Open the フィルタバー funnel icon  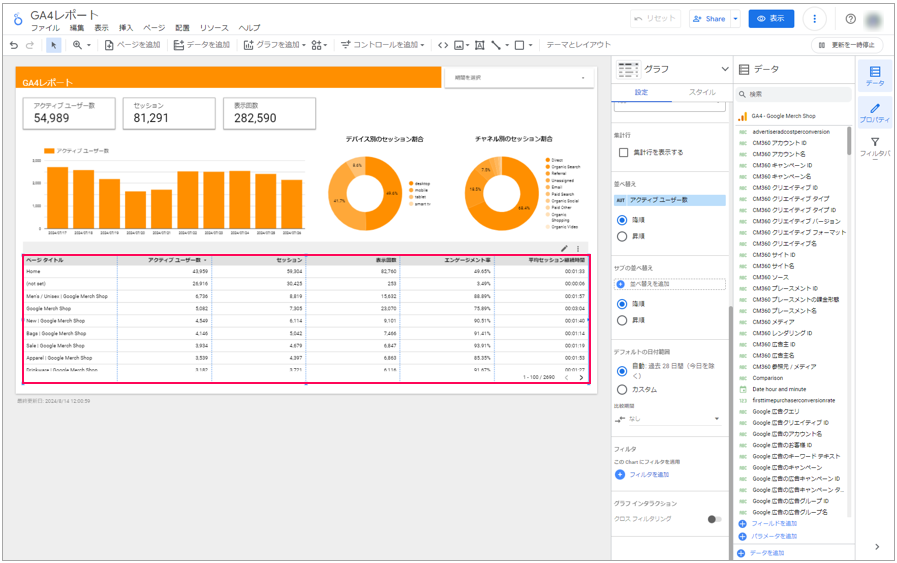click(875, 147)
